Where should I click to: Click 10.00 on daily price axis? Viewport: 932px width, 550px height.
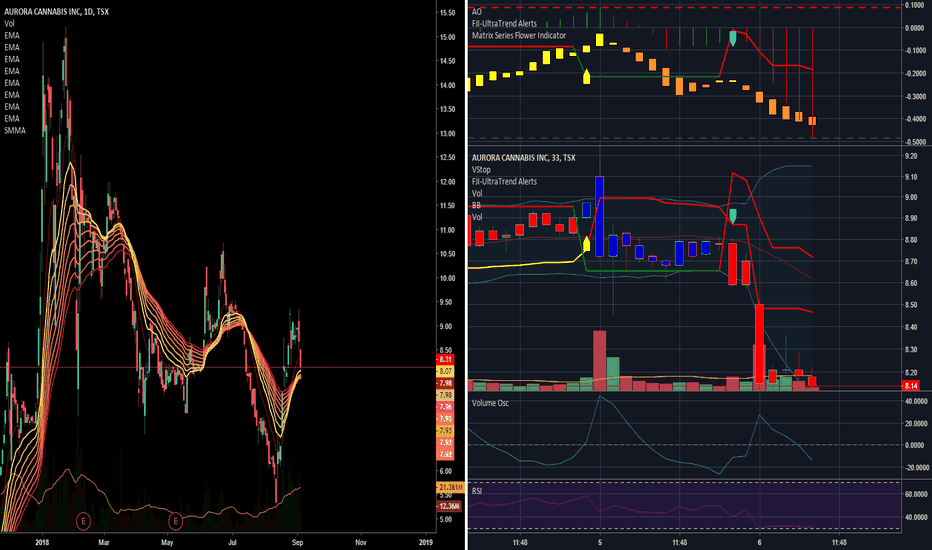tap(448, 278)
